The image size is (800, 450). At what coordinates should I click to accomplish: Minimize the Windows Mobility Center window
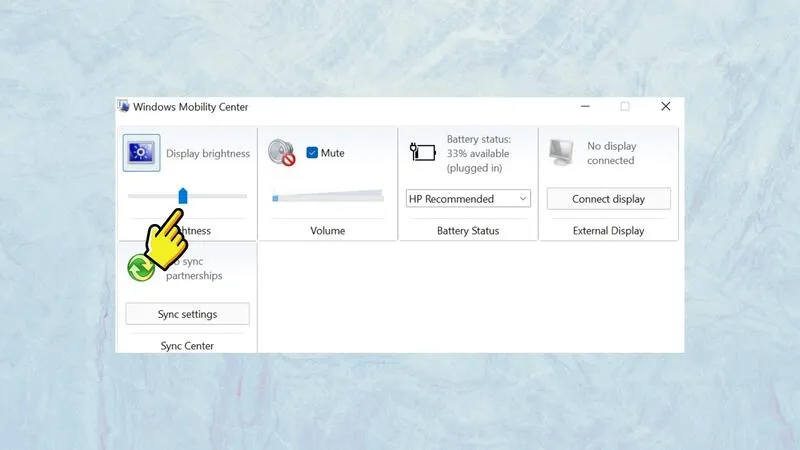pos(585,107)
